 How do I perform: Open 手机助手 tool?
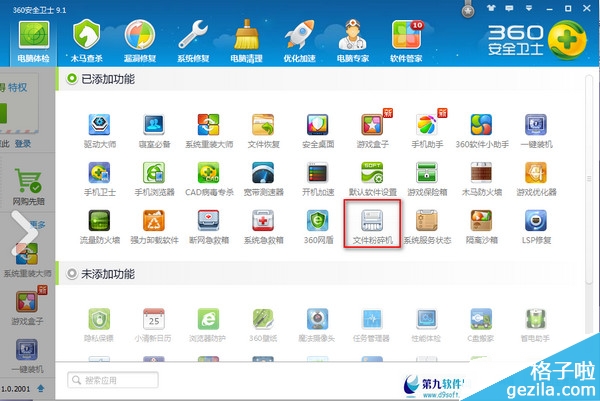click(427, 131)
